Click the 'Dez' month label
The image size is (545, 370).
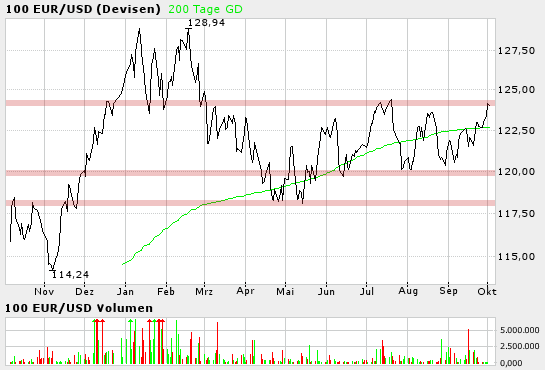84,291
